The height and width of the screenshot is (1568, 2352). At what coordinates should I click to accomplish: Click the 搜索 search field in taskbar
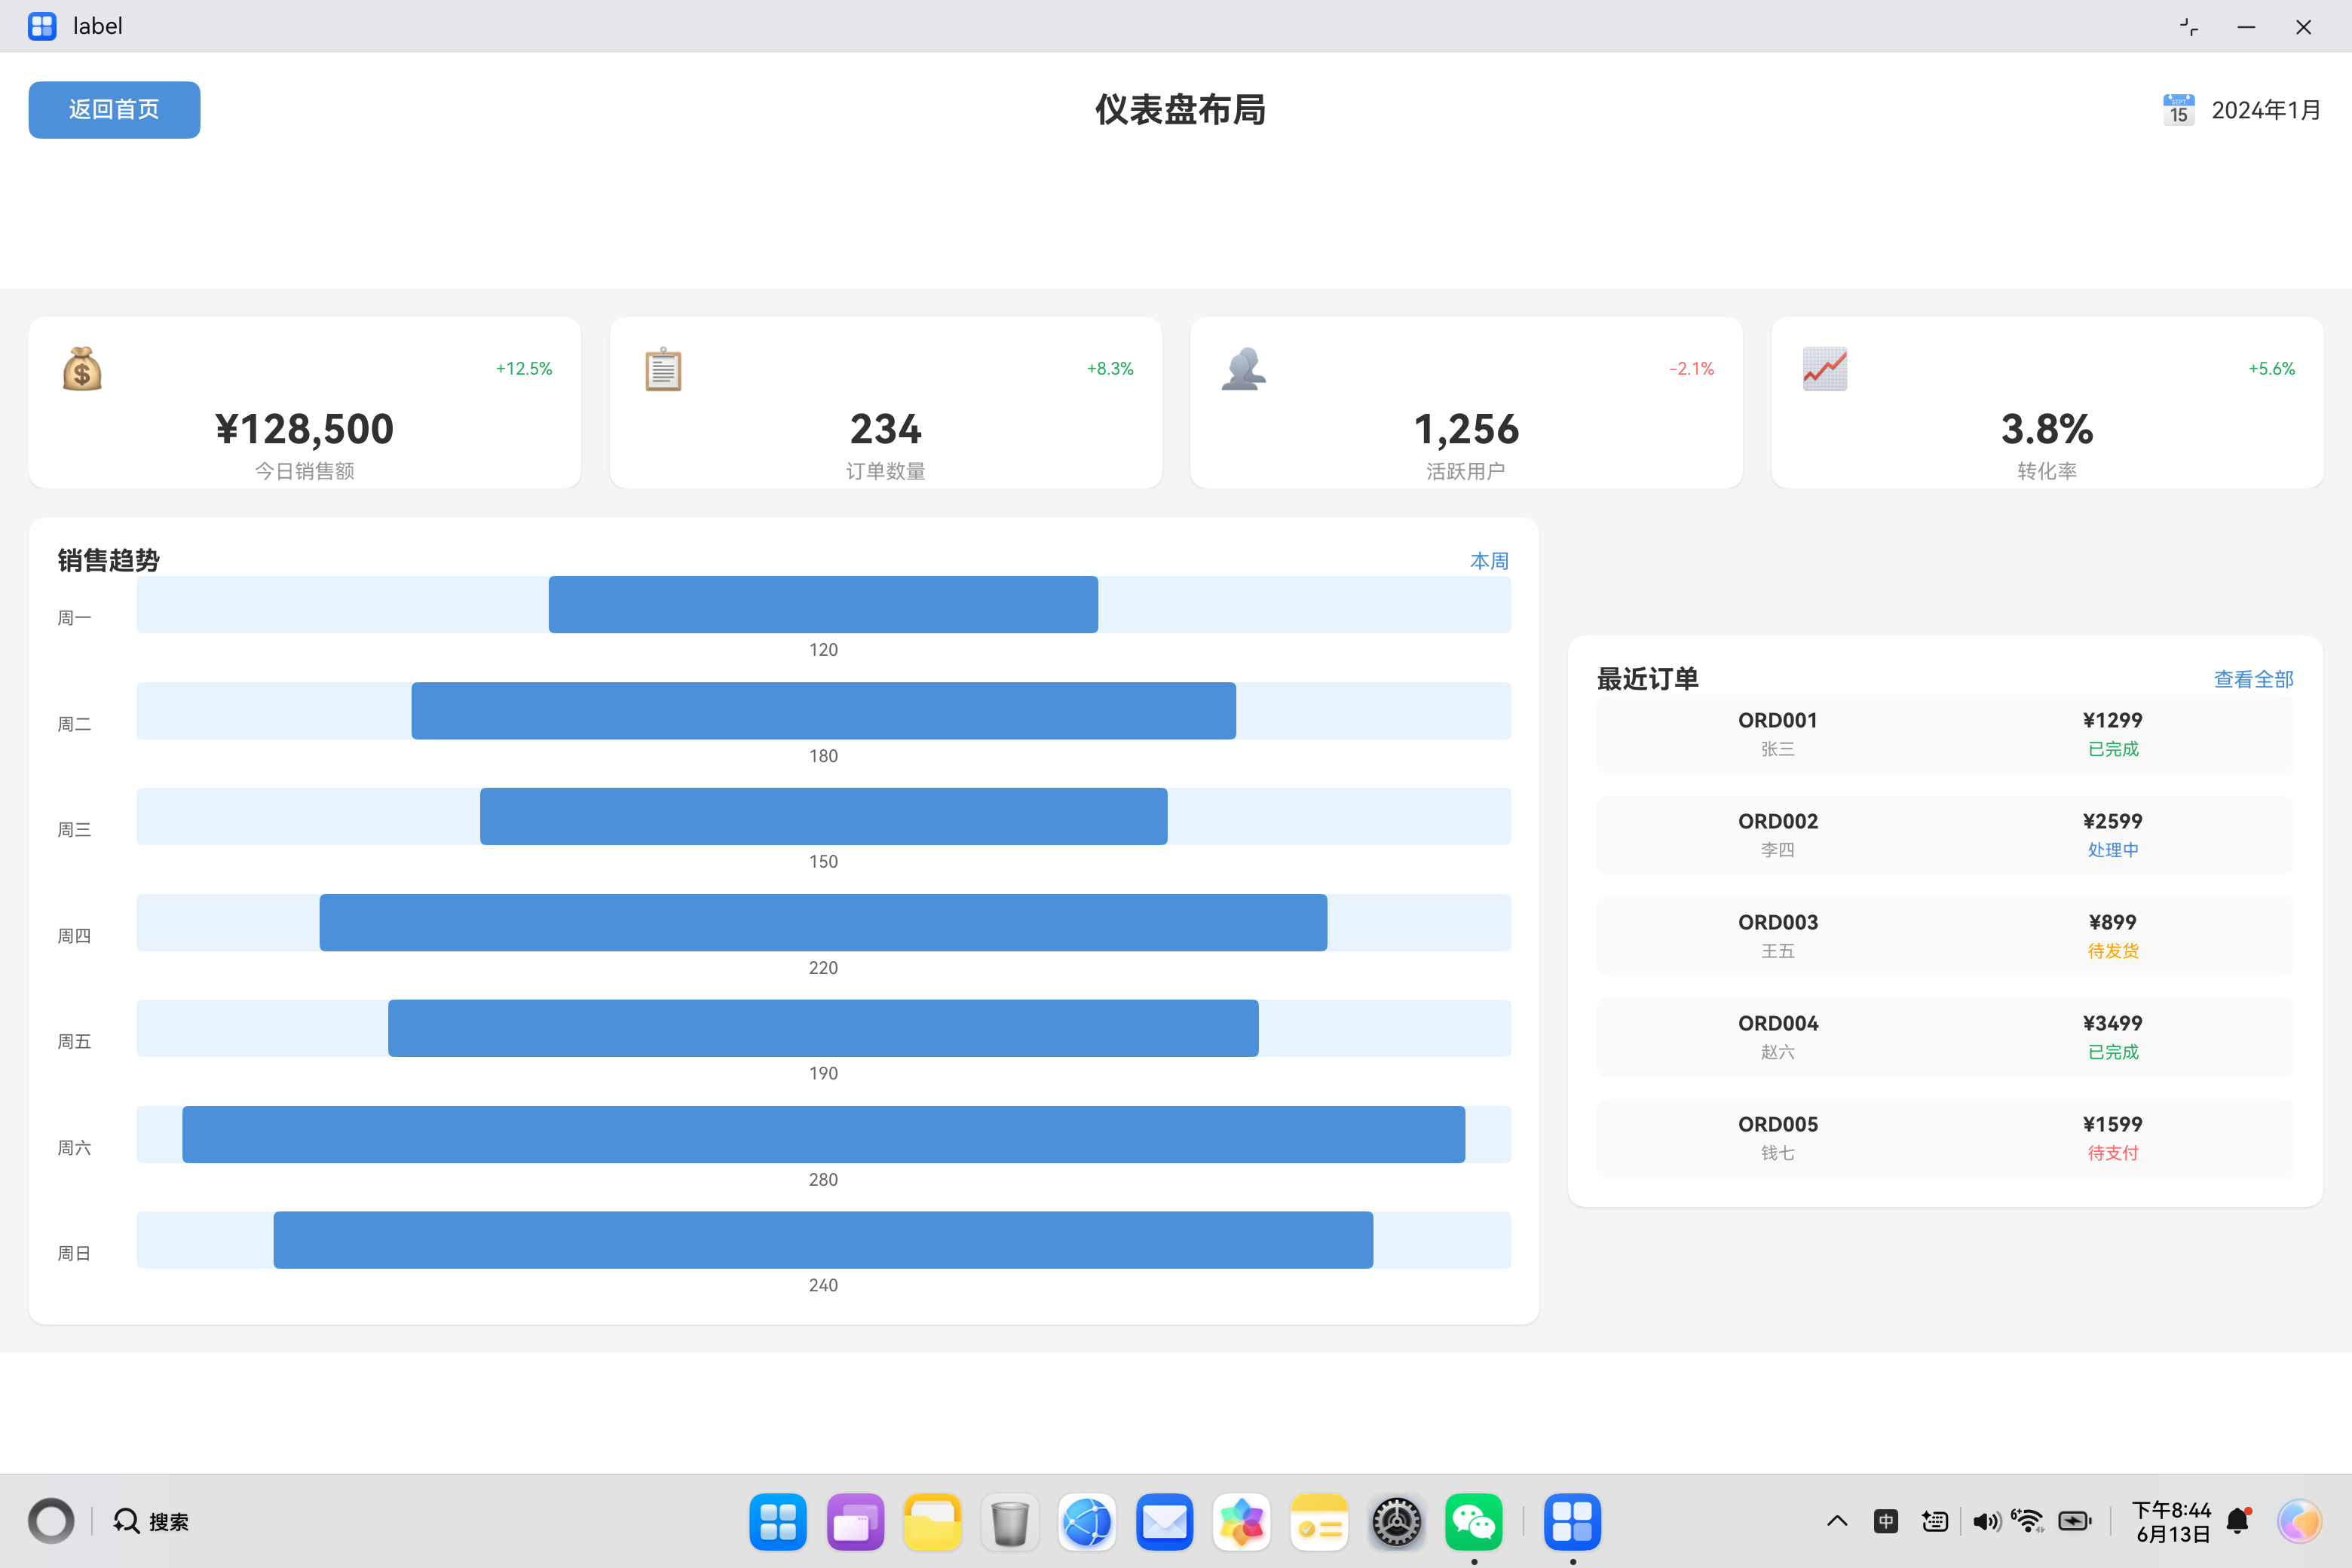(x=152, y=1521)
